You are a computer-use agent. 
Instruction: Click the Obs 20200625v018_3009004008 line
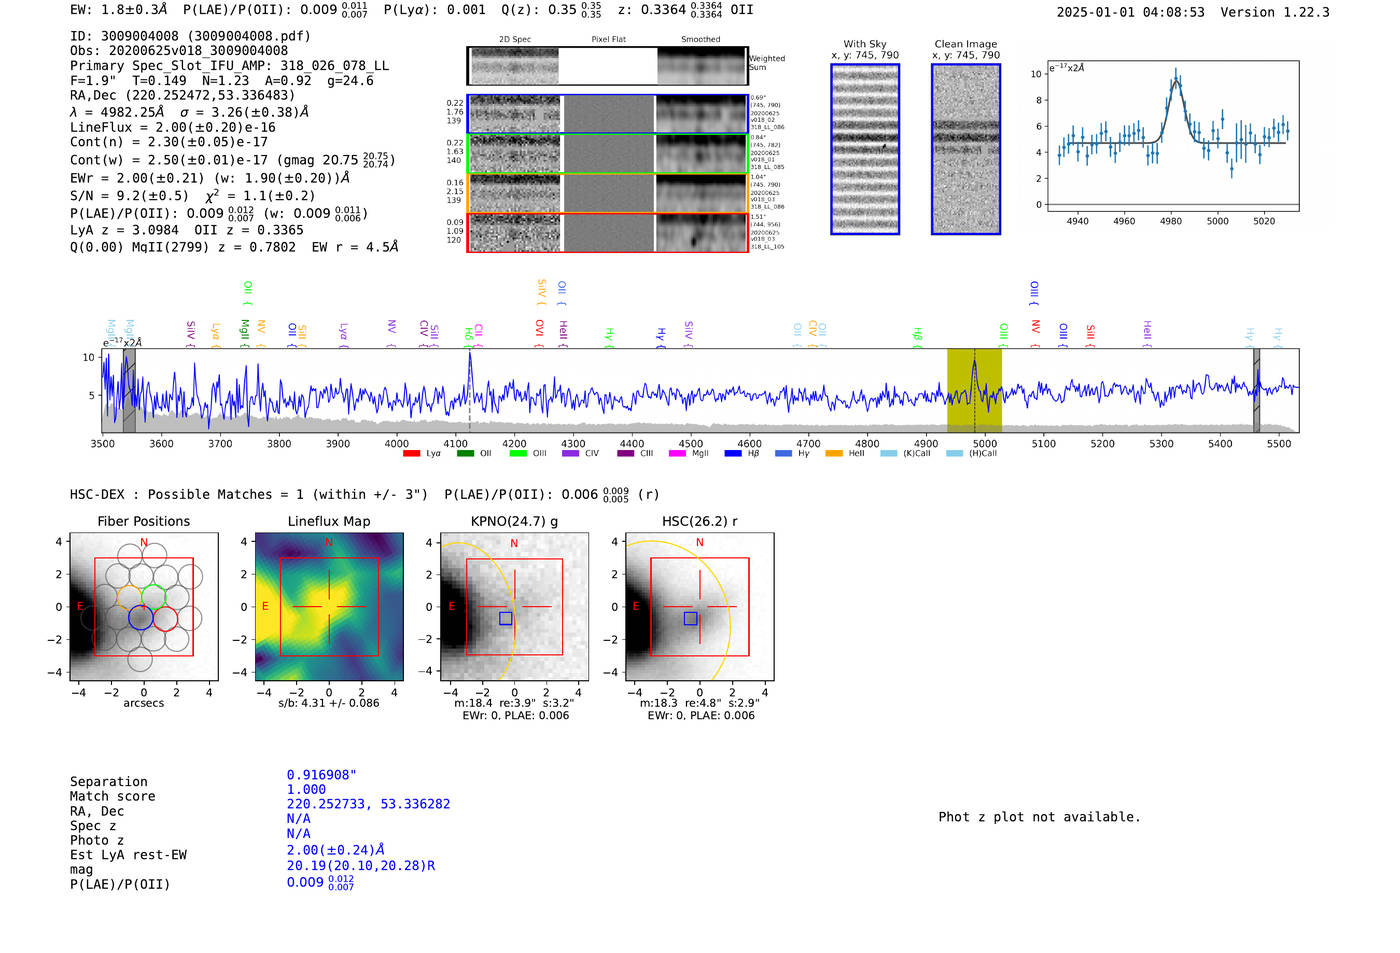(x=179, y=51)
